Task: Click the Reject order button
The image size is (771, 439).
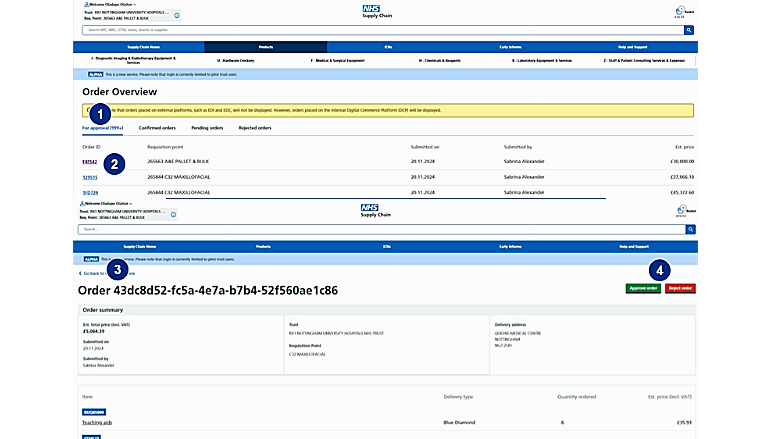Action: click(x=680, y=288)
